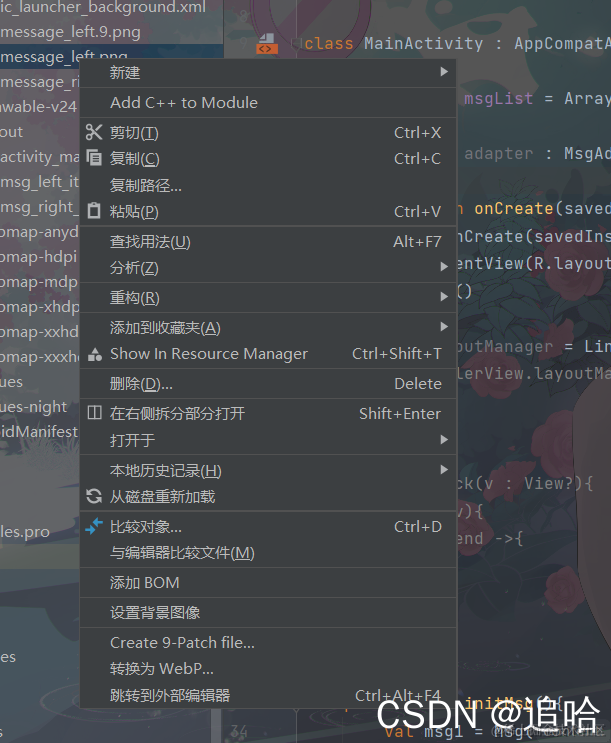Image resolution: width=611 pixels, height=743 pixels.
Task: Expand the 重构(R) submenu arrow
Action: click(444, 297)
